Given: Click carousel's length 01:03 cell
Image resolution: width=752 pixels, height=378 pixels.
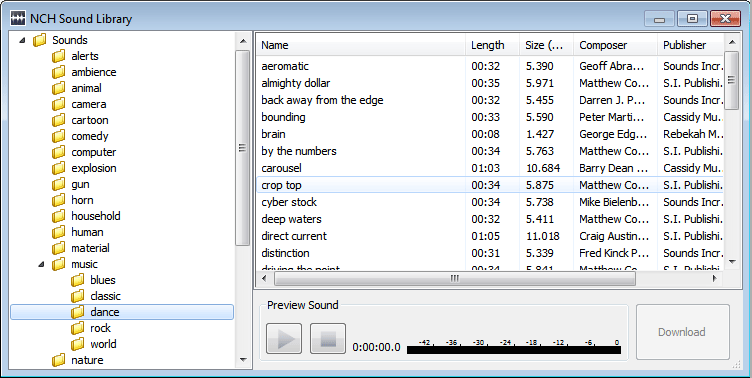Looking at the screenshot, I should (485, 168).
